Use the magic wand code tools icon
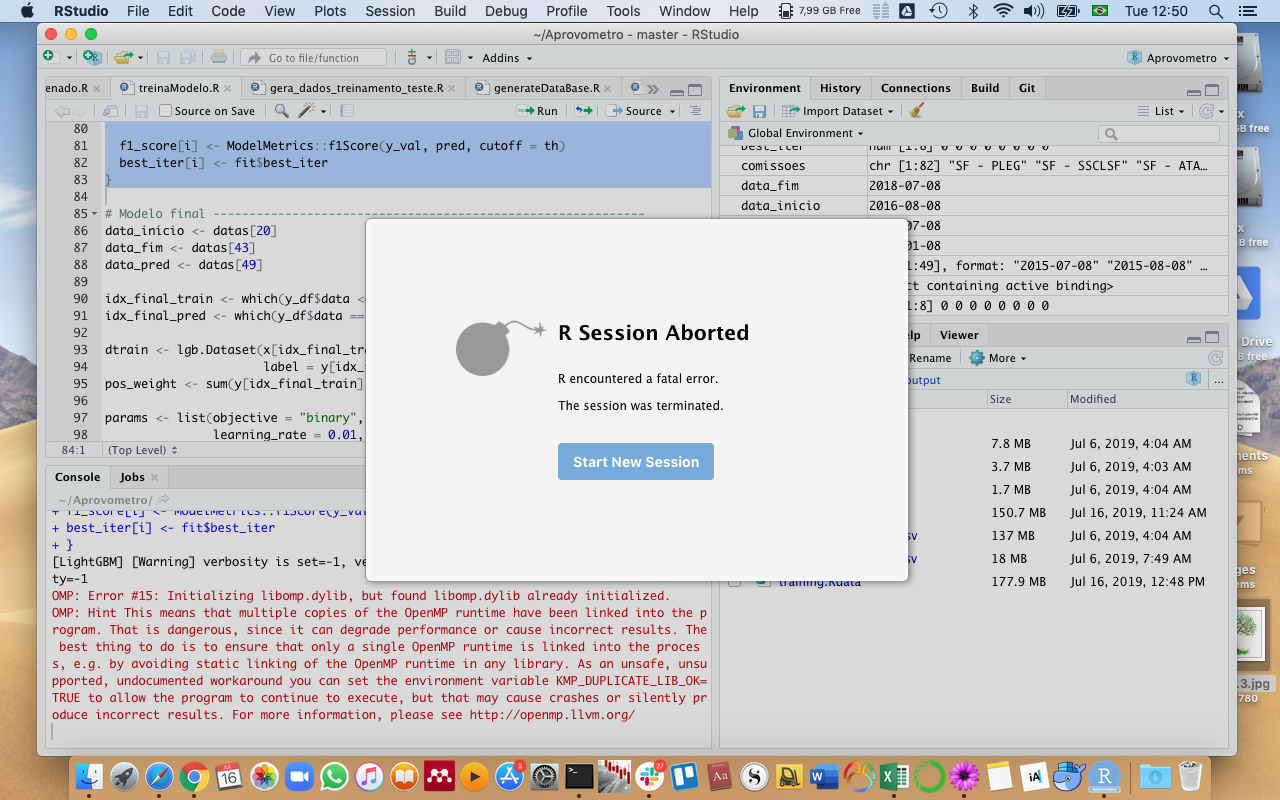 pos(306,111)
